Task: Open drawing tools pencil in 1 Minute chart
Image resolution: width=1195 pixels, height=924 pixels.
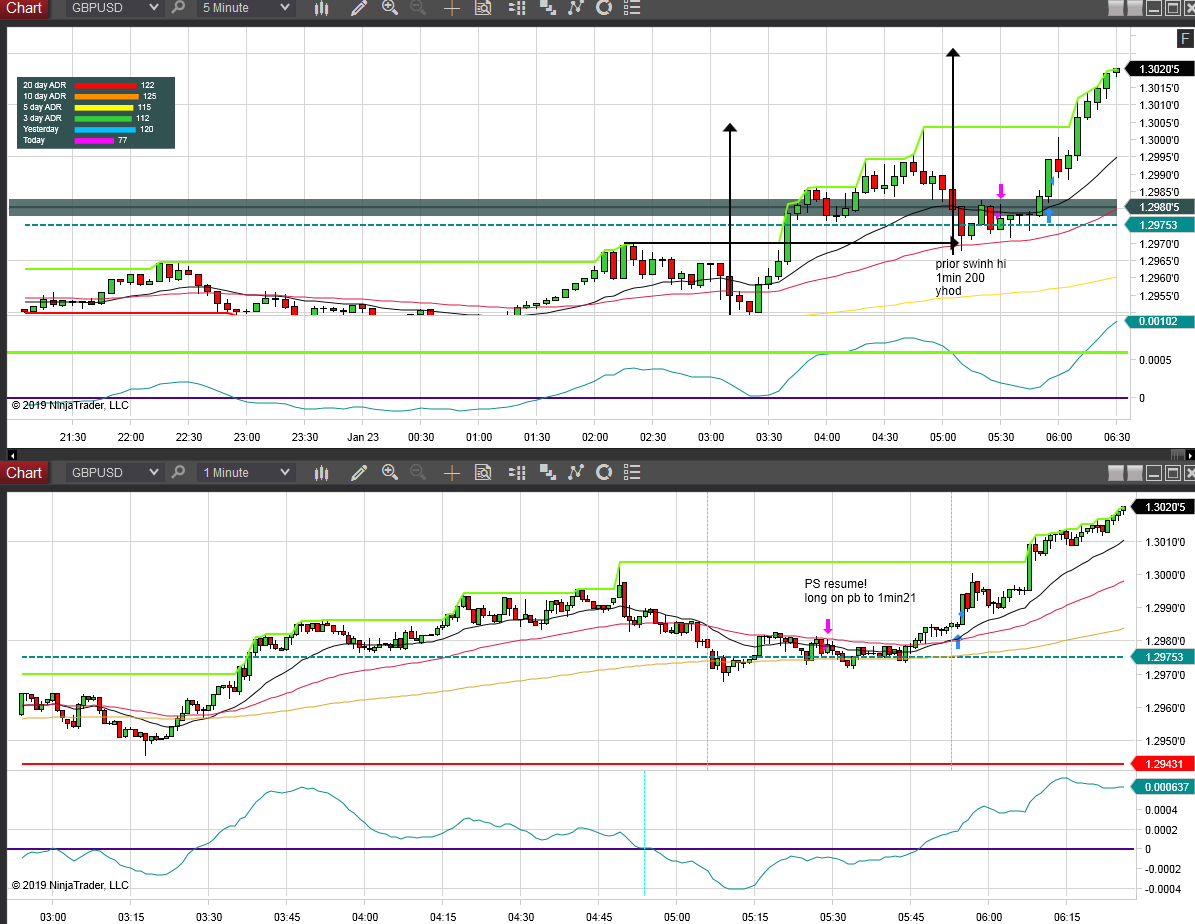Action: tap(358, 473)
